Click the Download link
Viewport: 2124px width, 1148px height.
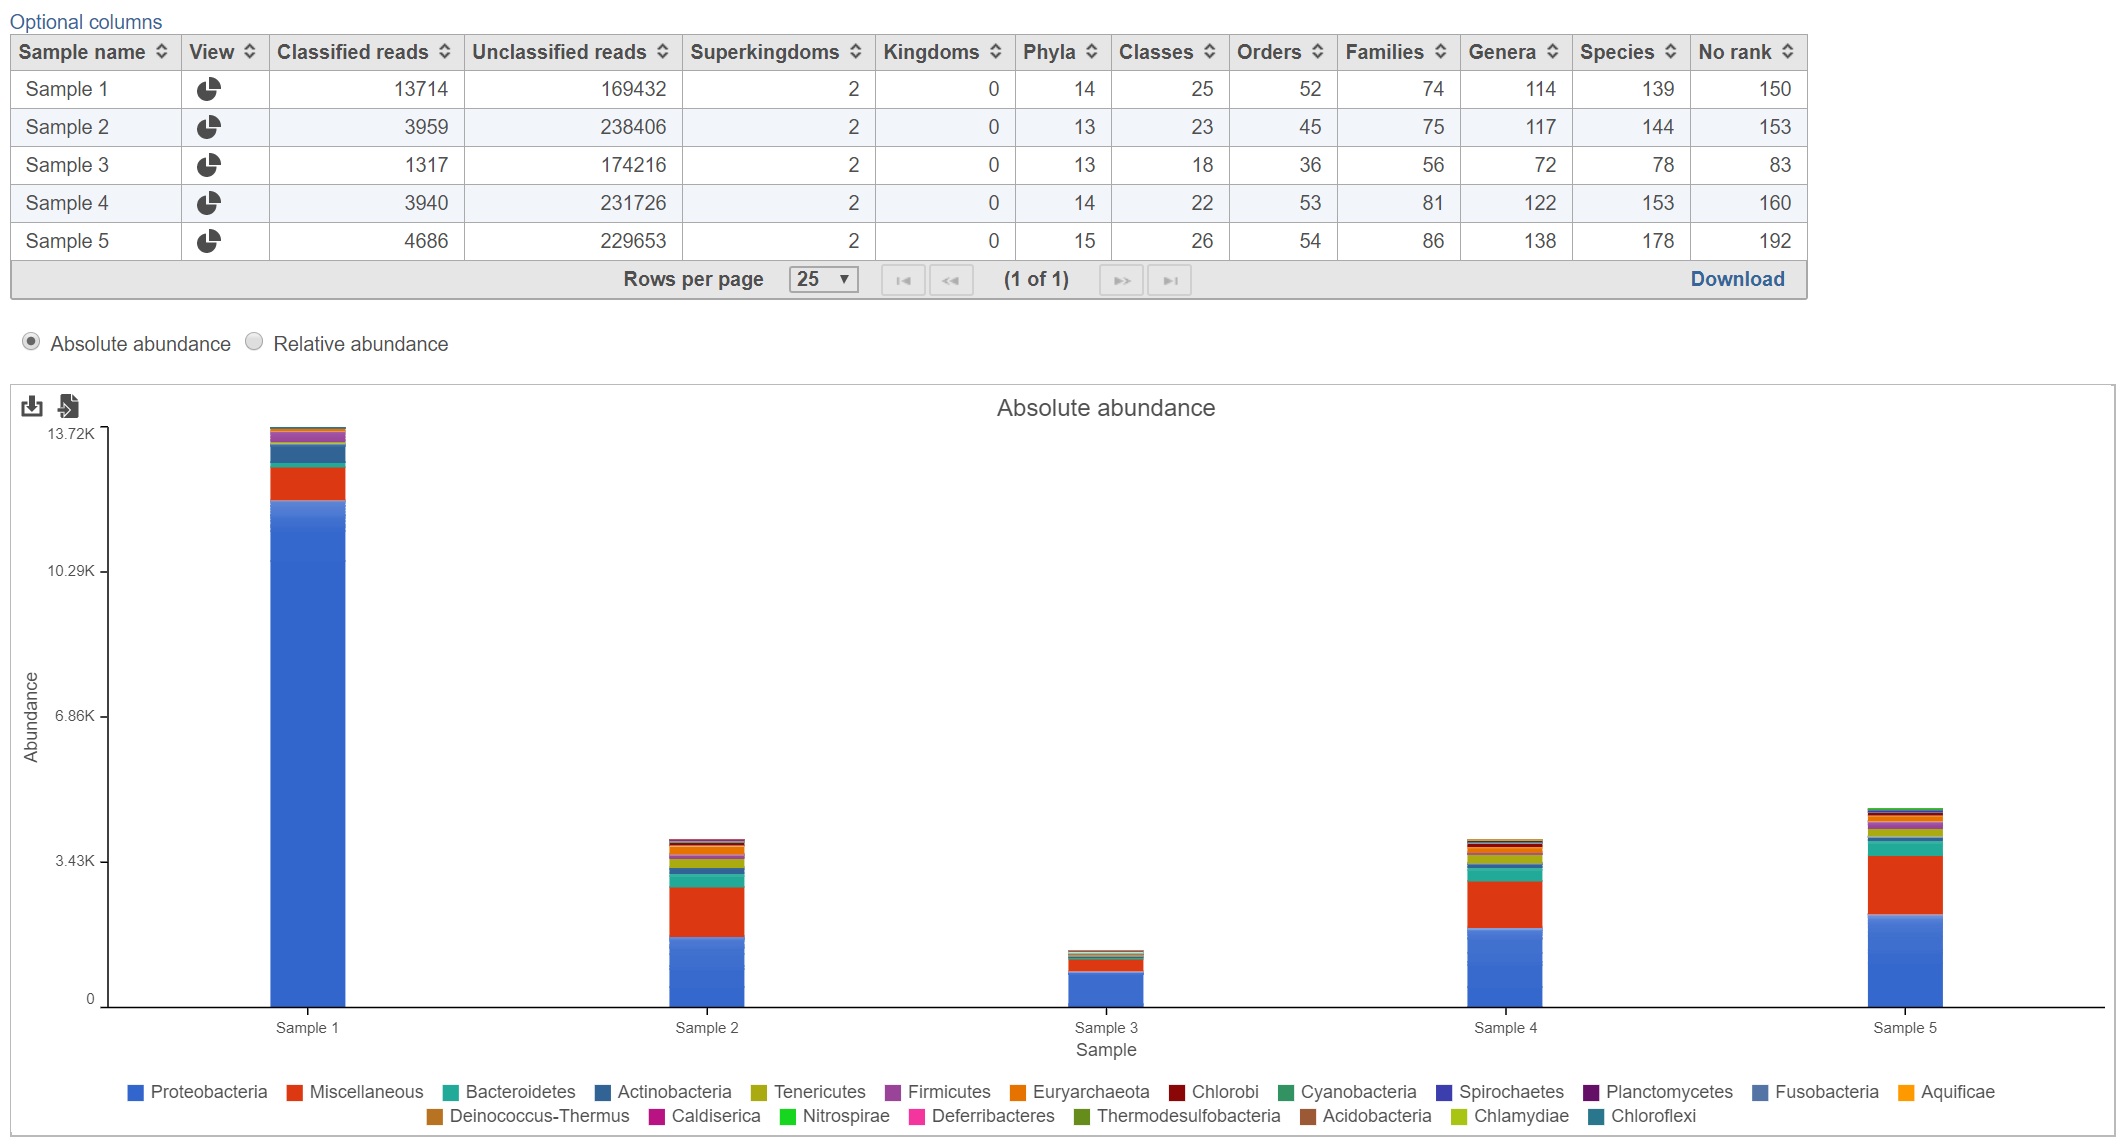click(x=1737, y=279)
